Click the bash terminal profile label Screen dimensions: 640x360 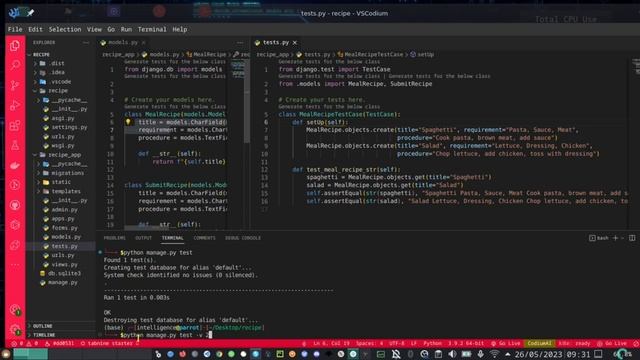coord(599,238)
